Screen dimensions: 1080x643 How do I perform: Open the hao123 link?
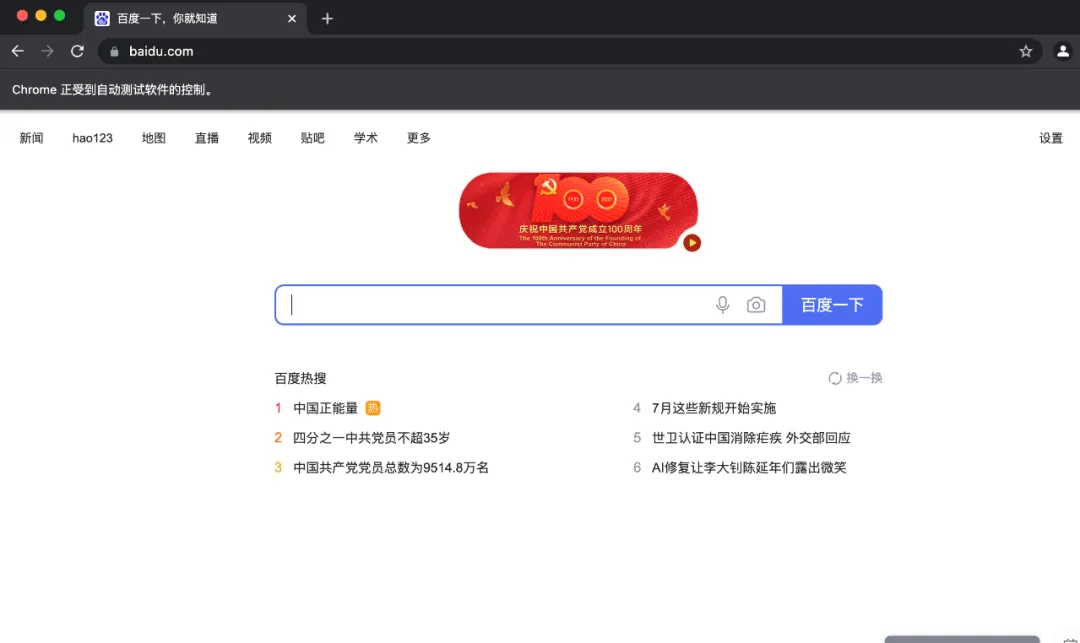point(92,138)
